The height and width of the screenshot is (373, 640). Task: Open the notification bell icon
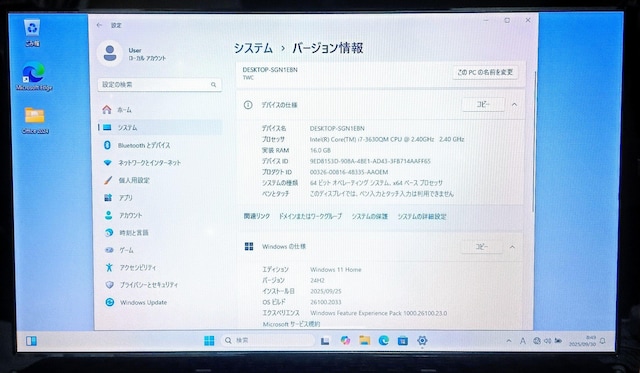pyautogui.click(x=603, y=341)
